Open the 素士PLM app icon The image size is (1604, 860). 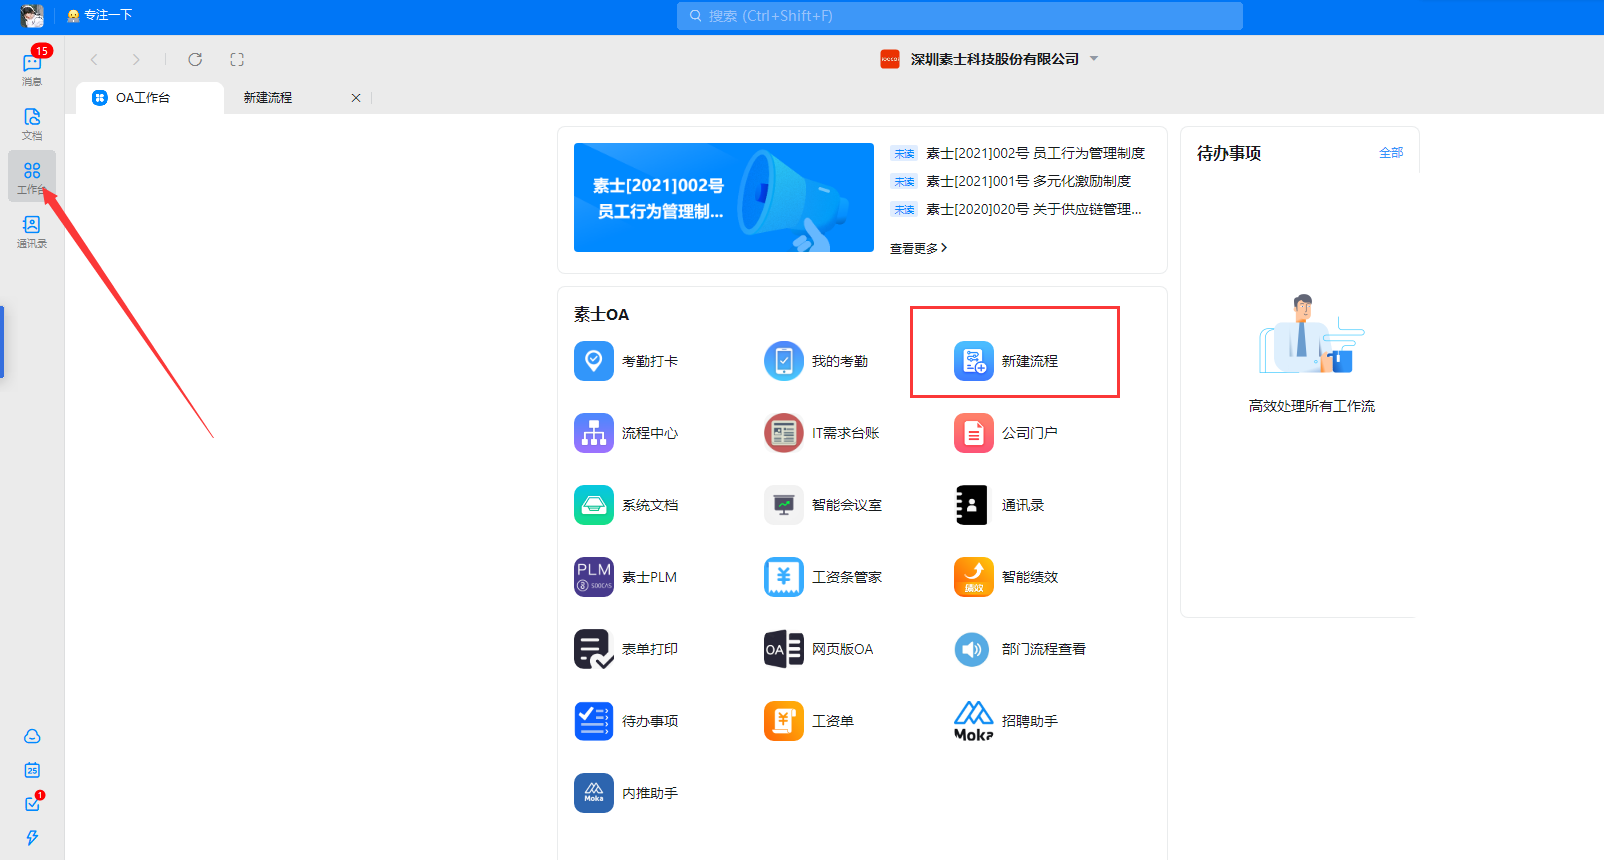594,577
